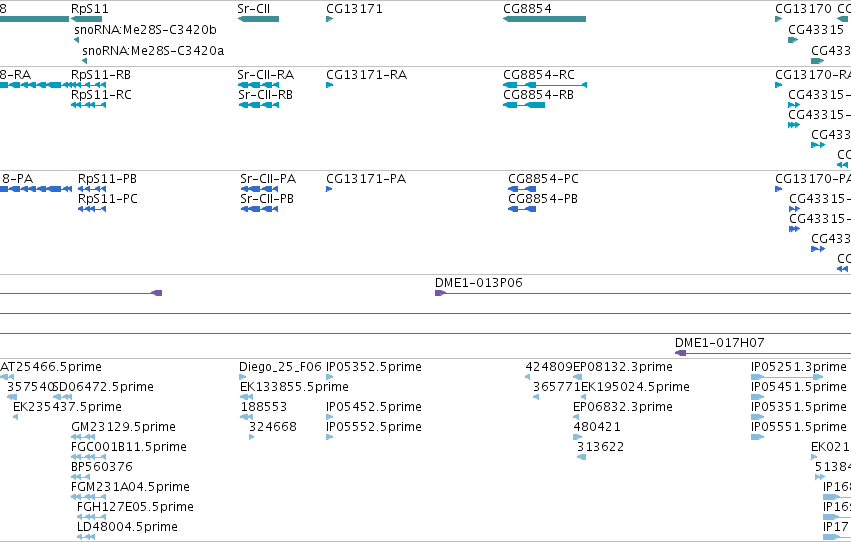Click EST entry 313622

pyautogui.click(x=600, y=448)
